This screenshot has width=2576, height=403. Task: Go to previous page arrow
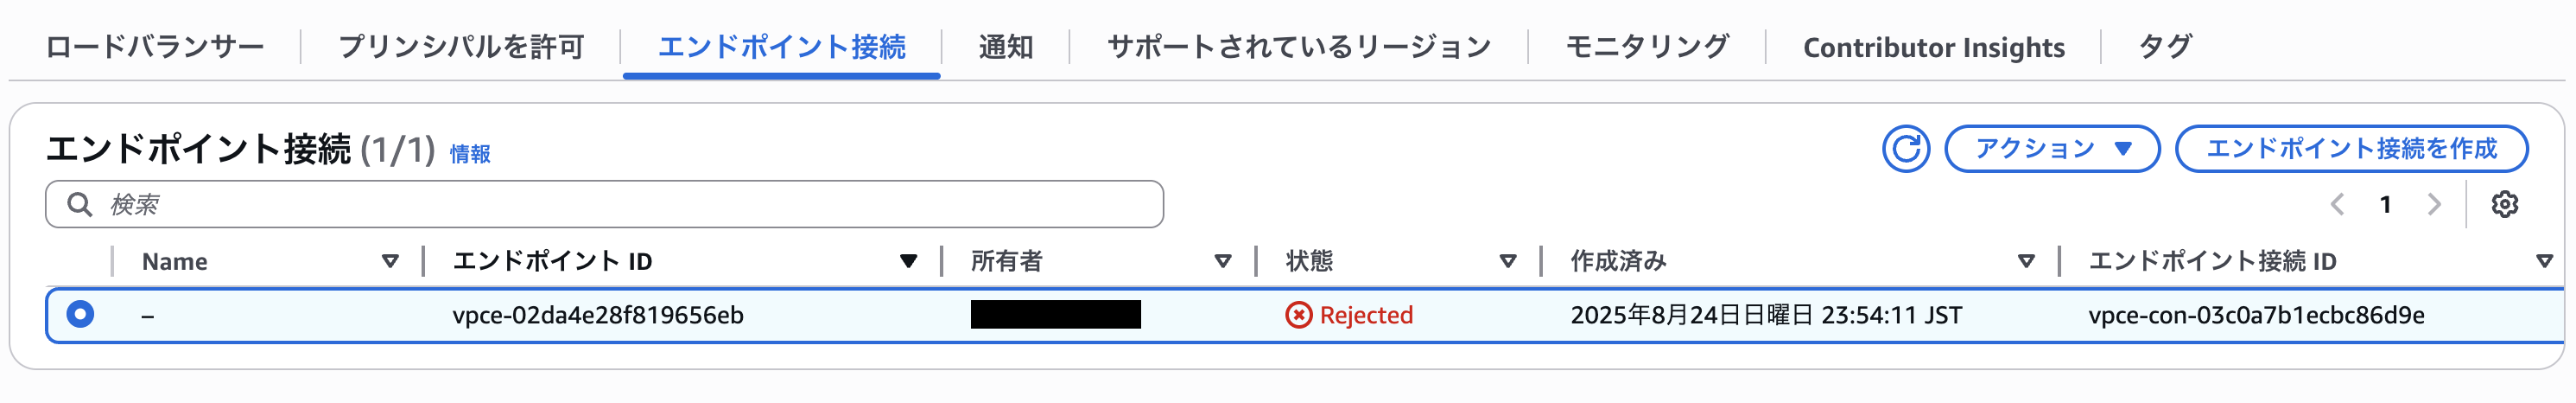point(2337,204)
